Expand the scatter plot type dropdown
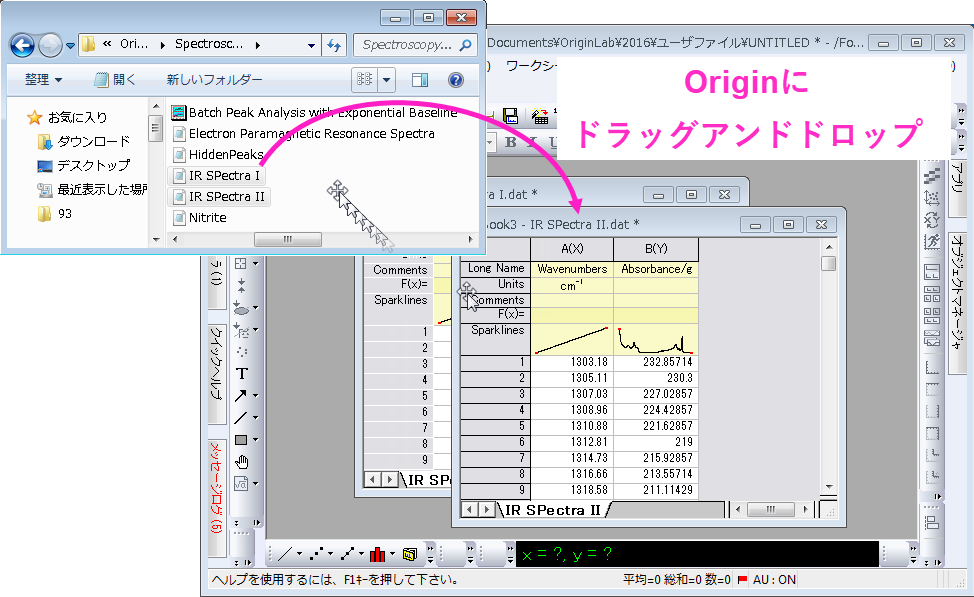 coord(330,554)
